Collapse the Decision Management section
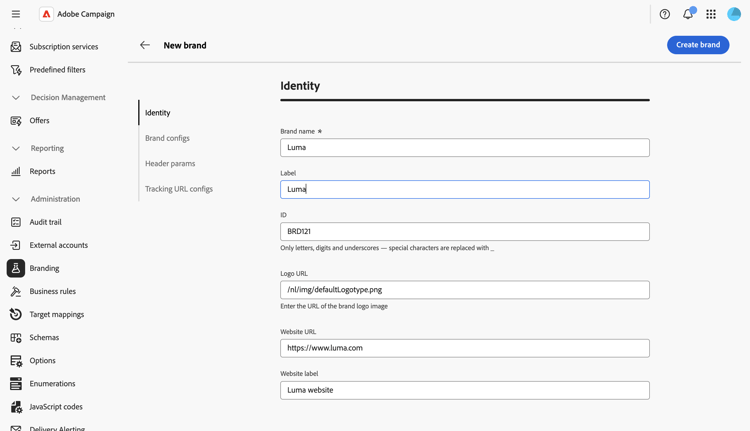This screenshot has width=750, height=431. tap(16, 98)
